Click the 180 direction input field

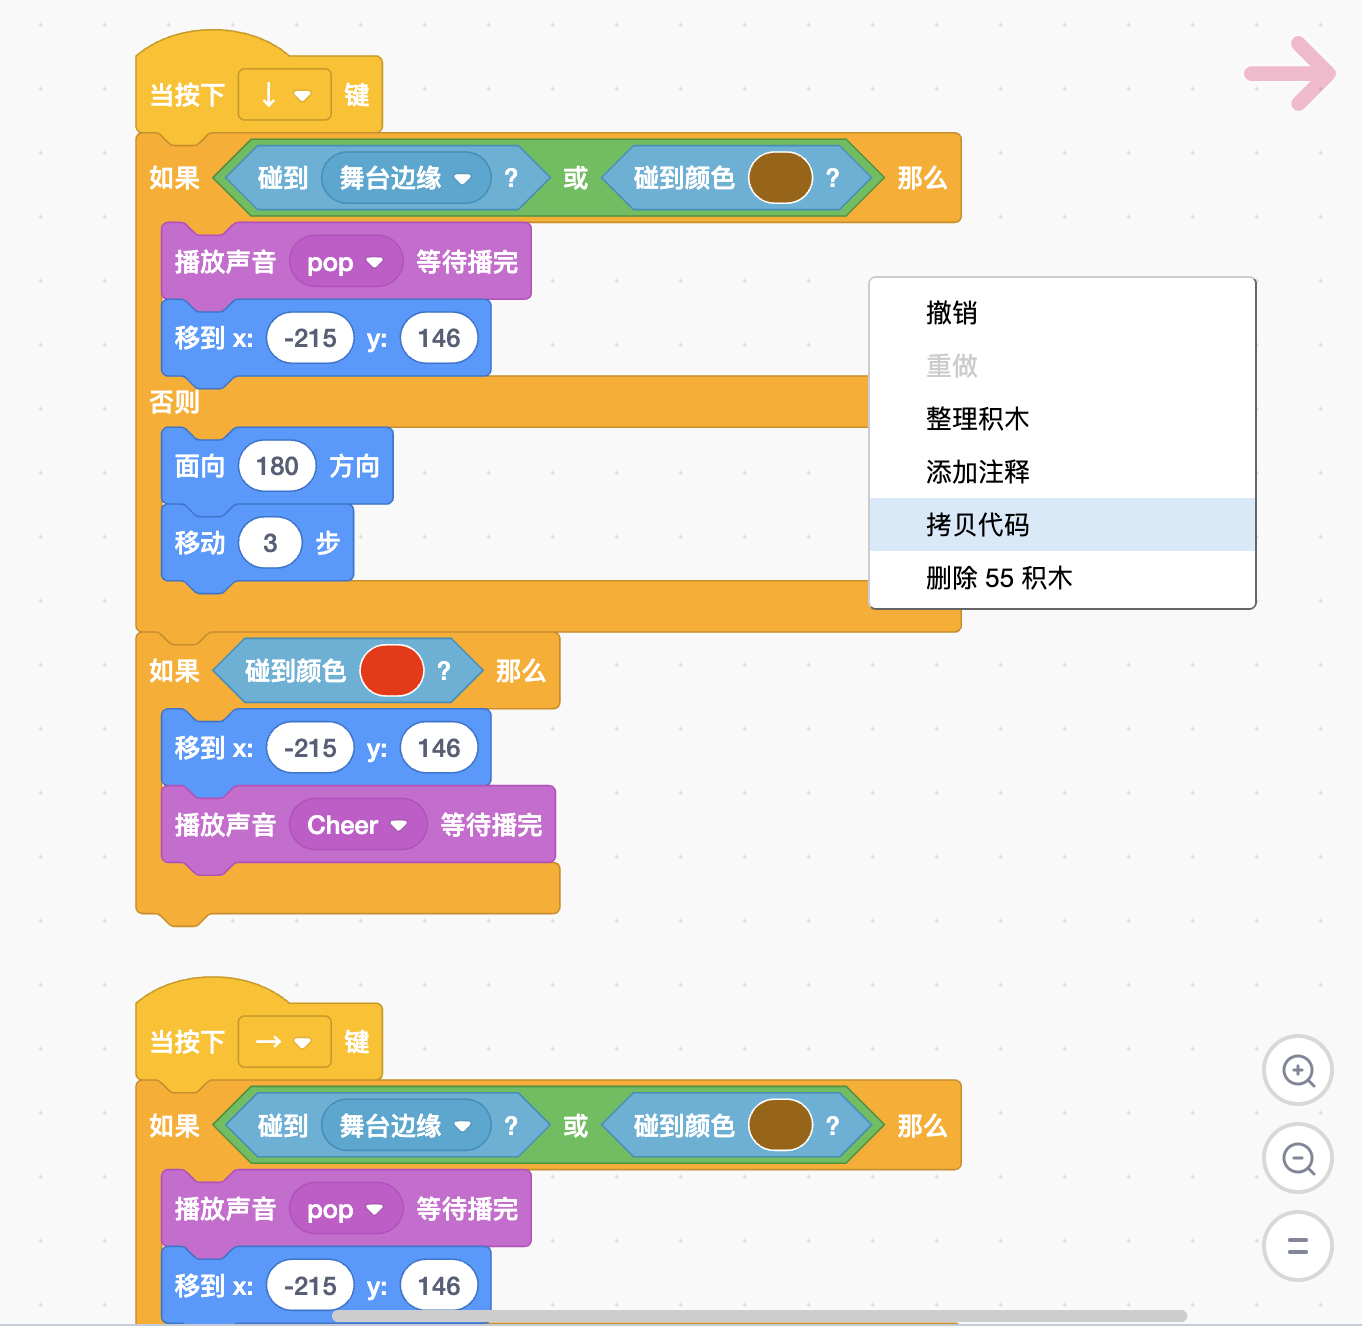[x=277, y=466]
